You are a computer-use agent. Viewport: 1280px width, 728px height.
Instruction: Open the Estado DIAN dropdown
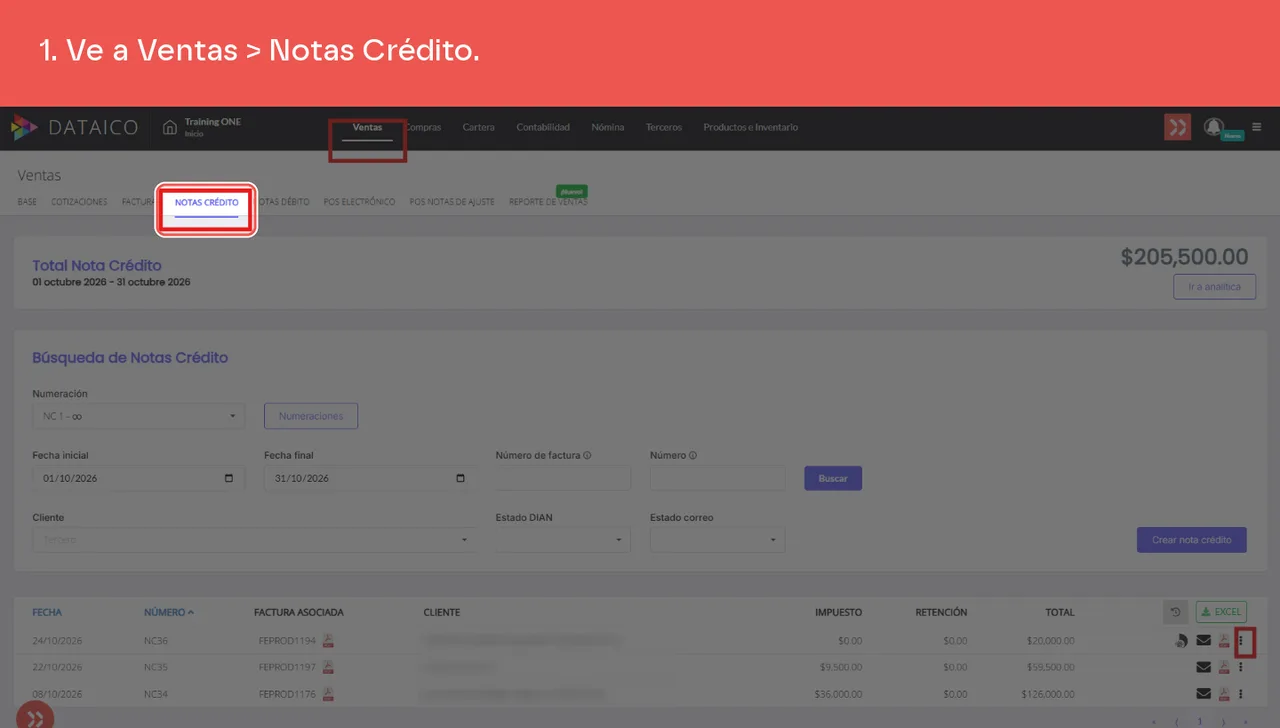563,540
